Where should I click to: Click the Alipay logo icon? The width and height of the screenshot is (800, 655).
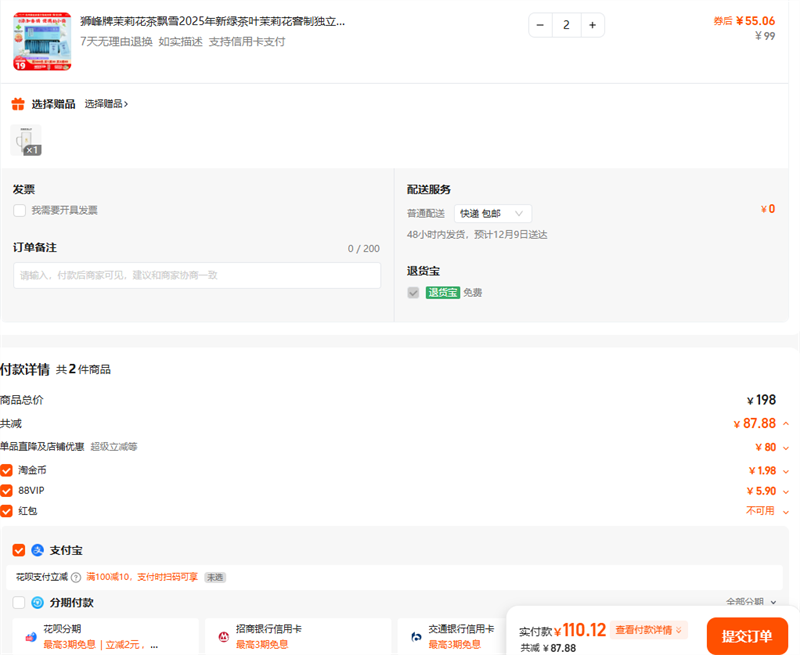[38, 550]
